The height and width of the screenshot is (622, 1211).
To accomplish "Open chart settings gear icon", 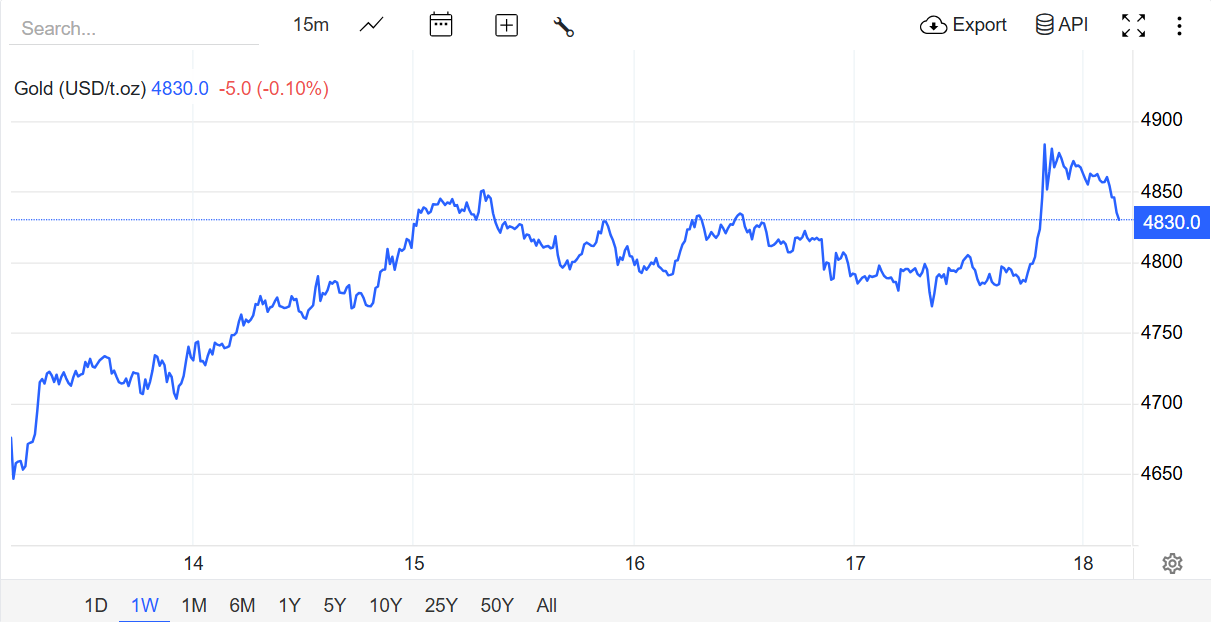I will tap(1173, 564).
